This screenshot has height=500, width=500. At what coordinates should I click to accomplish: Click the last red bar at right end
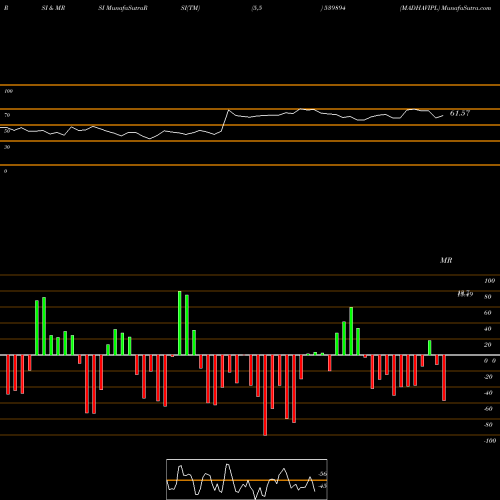point(444,378)
